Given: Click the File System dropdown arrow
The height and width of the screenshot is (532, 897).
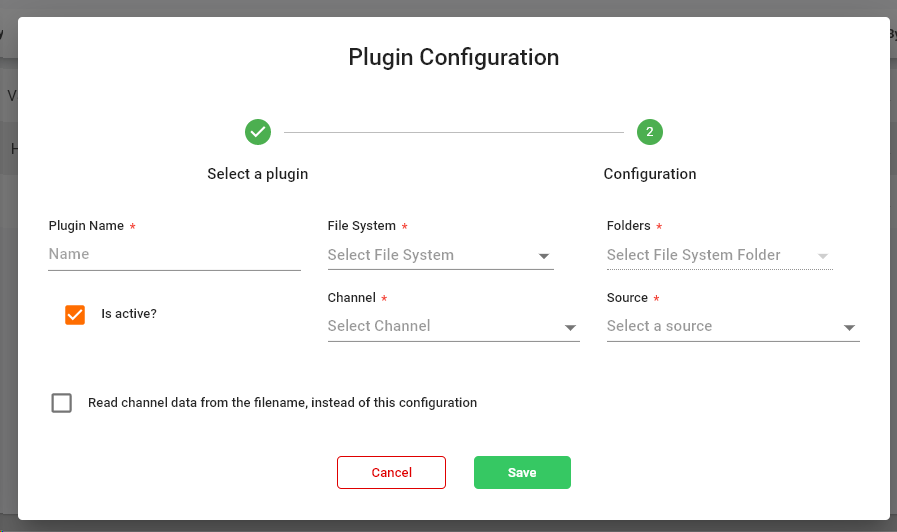Looking at the screenshot, I should (x=544, y=256).
